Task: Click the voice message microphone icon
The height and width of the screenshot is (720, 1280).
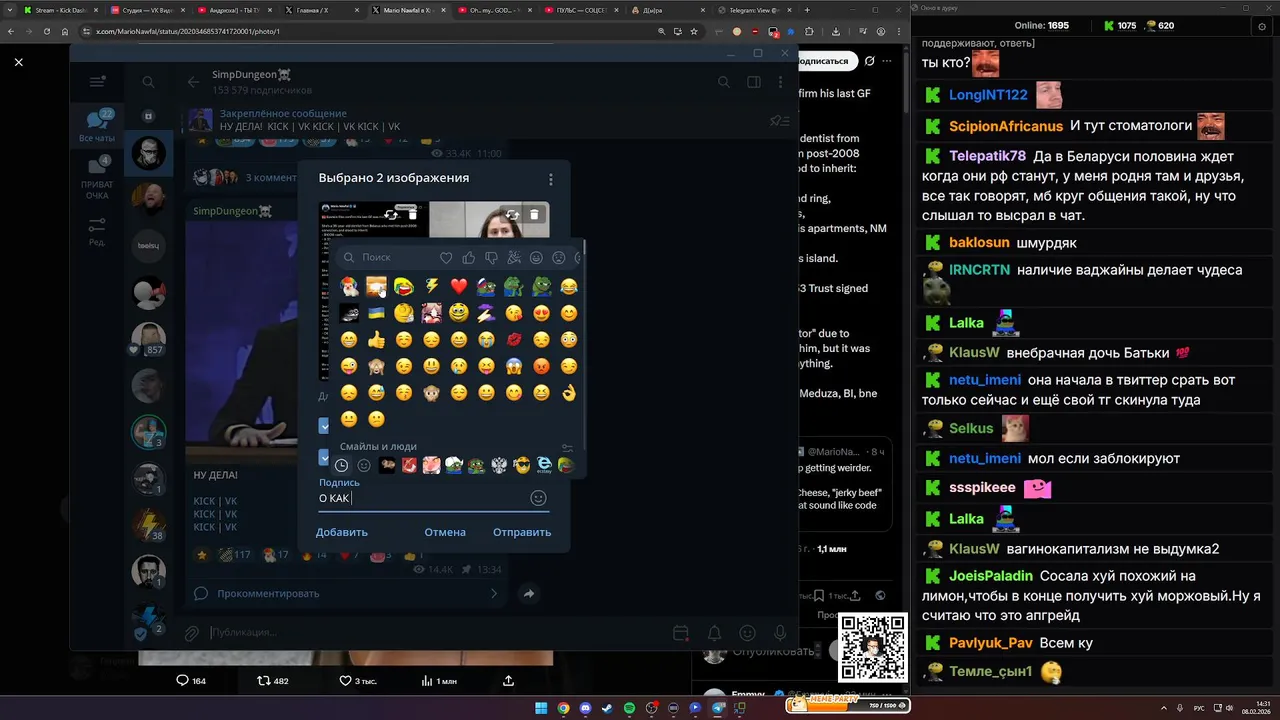Action: (x=781, y=633)
